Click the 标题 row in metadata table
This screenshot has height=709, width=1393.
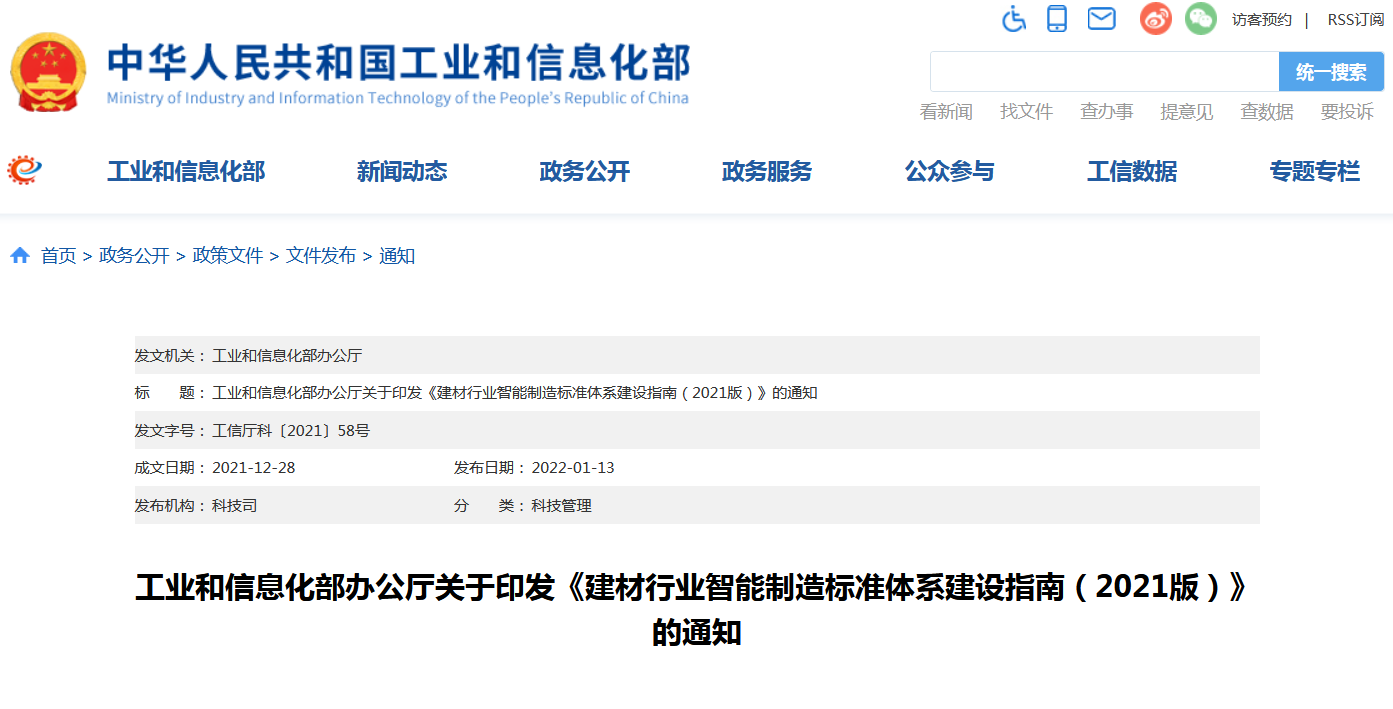point(697,393)
